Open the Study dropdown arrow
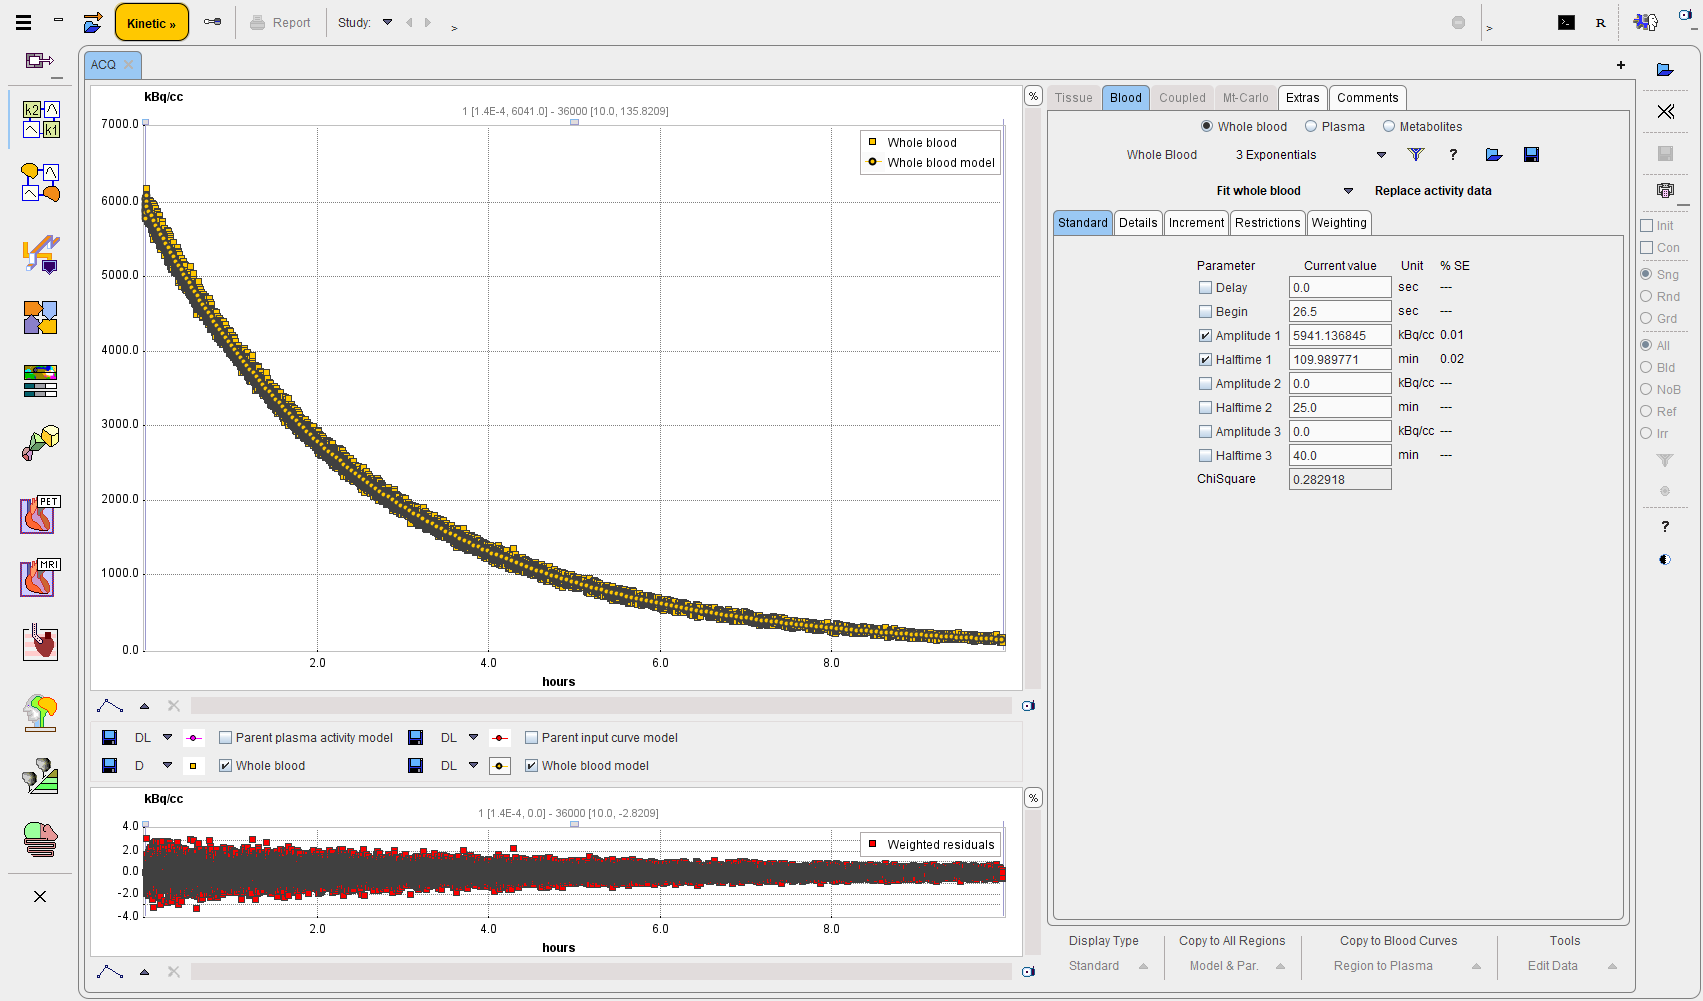1703x1001 pixels. coord(387,22)
